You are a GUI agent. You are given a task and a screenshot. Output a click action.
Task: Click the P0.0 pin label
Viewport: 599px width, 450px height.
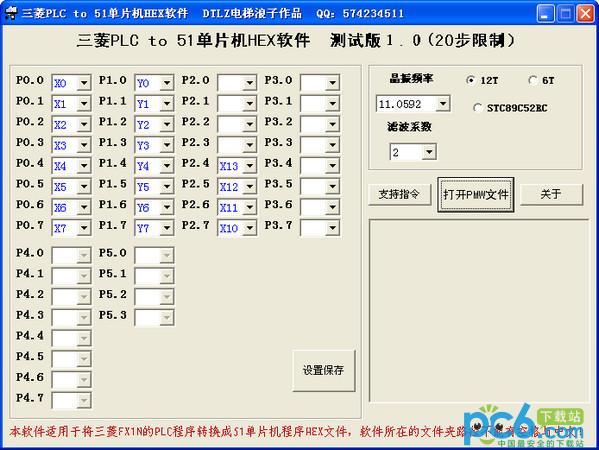tap(30, 80)
